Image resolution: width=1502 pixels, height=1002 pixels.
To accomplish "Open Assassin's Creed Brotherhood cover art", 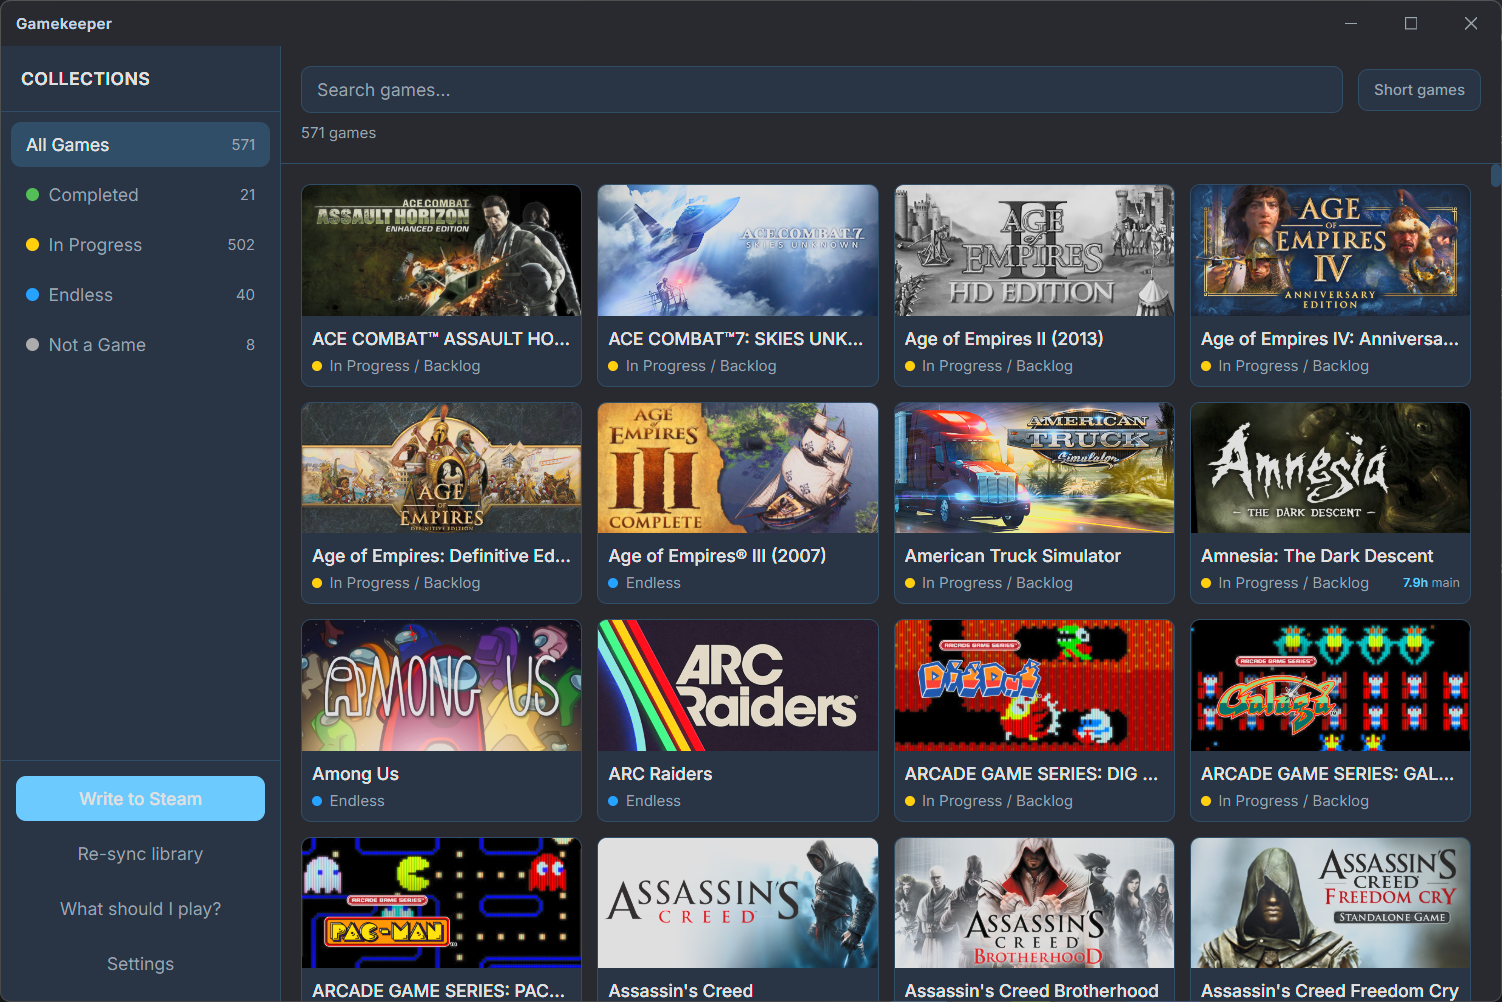I will pyautogui.click(x=1034, y=903).
